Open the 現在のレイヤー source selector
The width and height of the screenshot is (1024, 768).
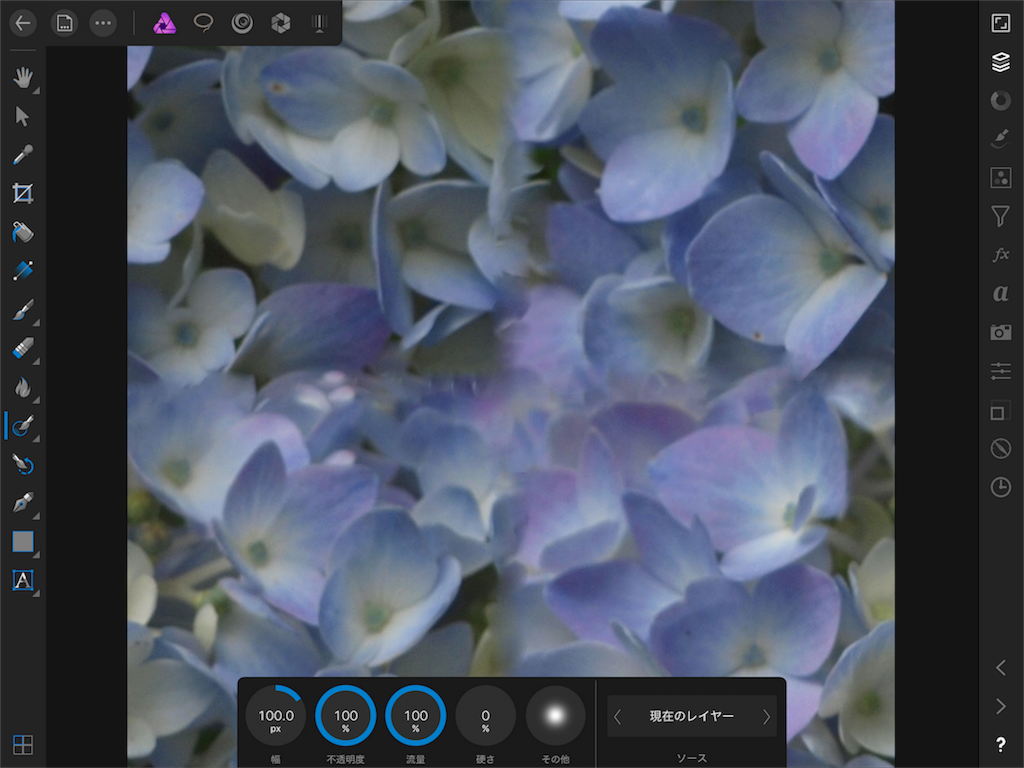(x=692, y=716)
